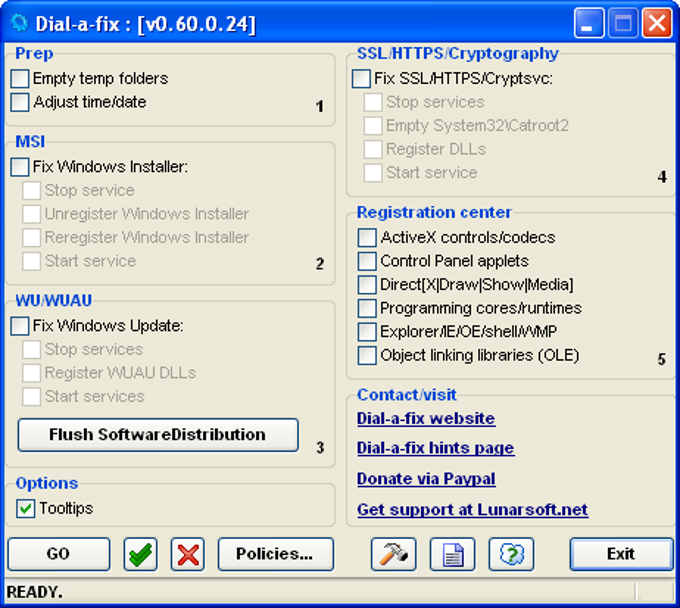
Task: Open the document log icon button
Action: click(x=452, y=554)
